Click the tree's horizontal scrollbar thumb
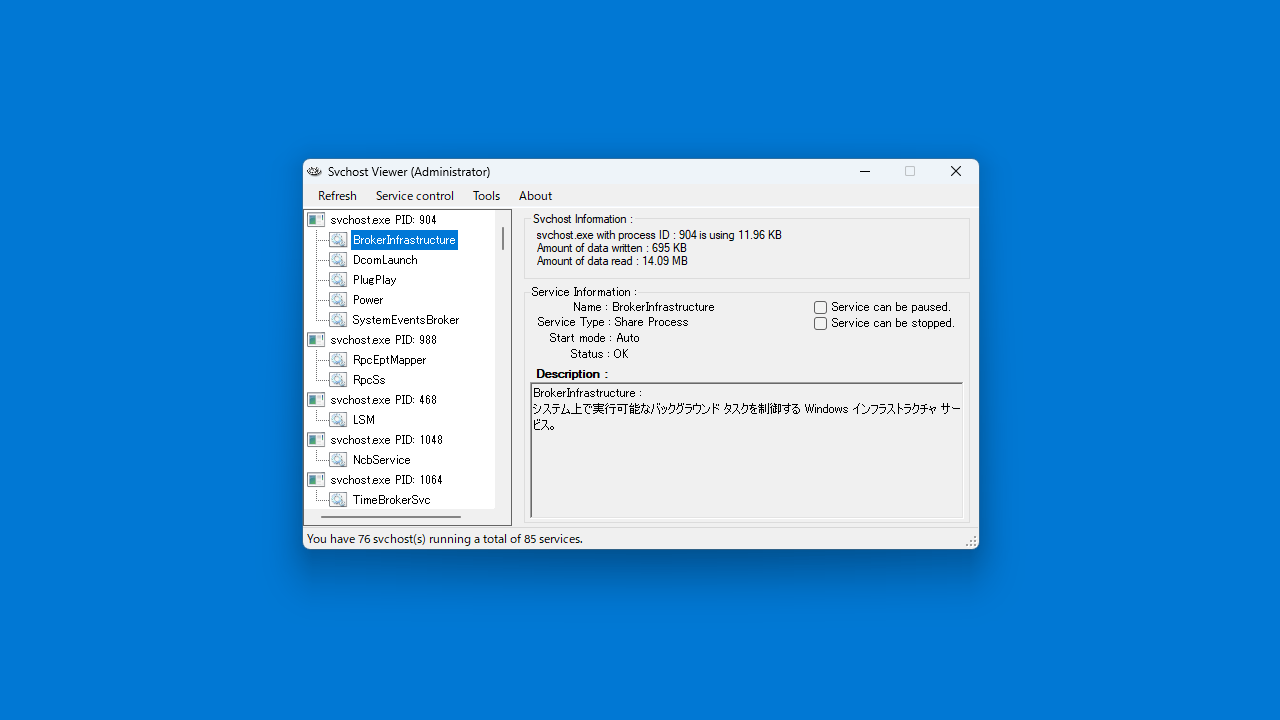Image resolution: width=1280 pixels, height=720 pixels. pos(391,517)
